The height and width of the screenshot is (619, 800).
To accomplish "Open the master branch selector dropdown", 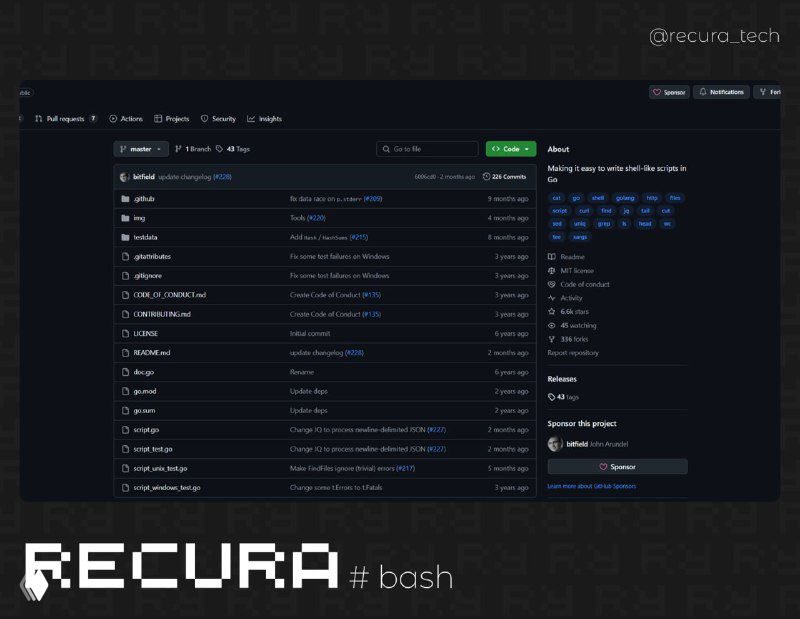I will click(141, 149).
